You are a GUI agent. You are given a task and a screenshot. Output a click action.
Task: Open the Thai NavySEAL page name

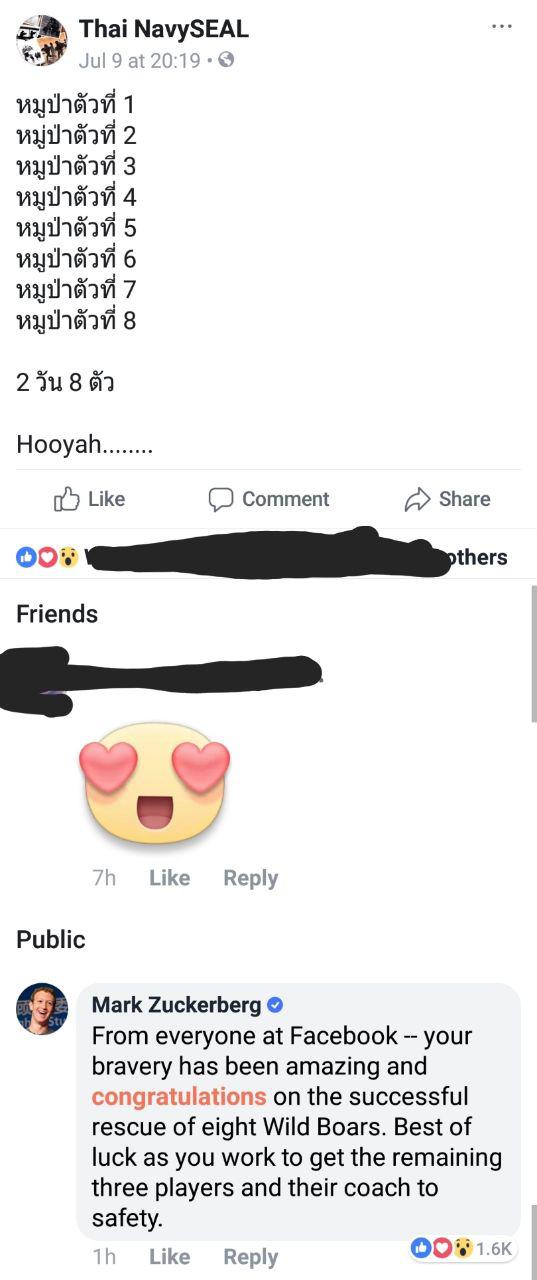point(164,30)
